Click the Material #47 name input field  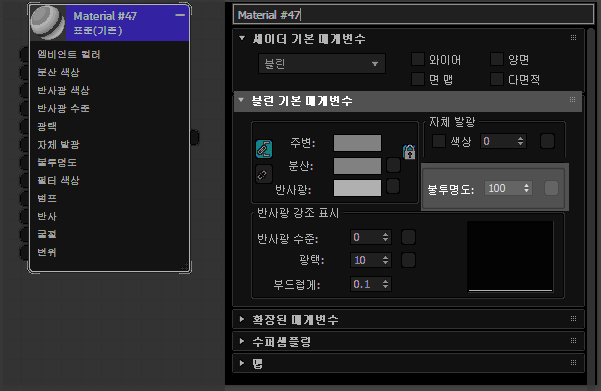coord(413,15)
